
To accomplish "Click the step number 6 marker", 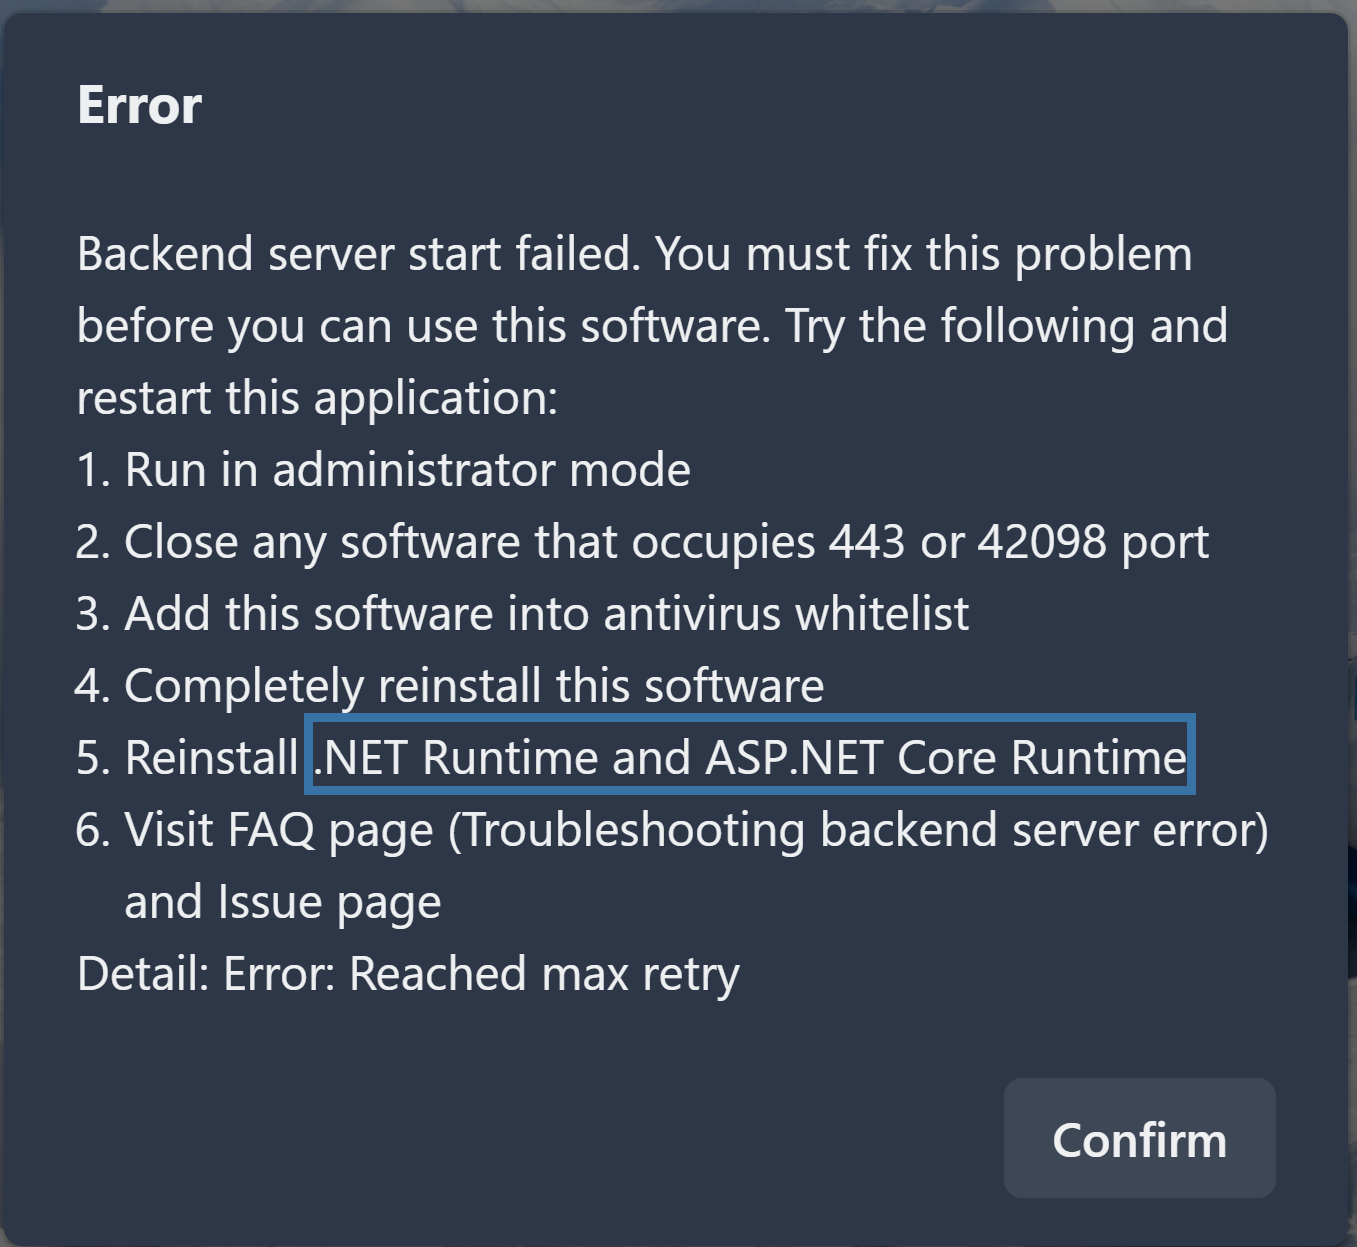I will coord(91,830).
